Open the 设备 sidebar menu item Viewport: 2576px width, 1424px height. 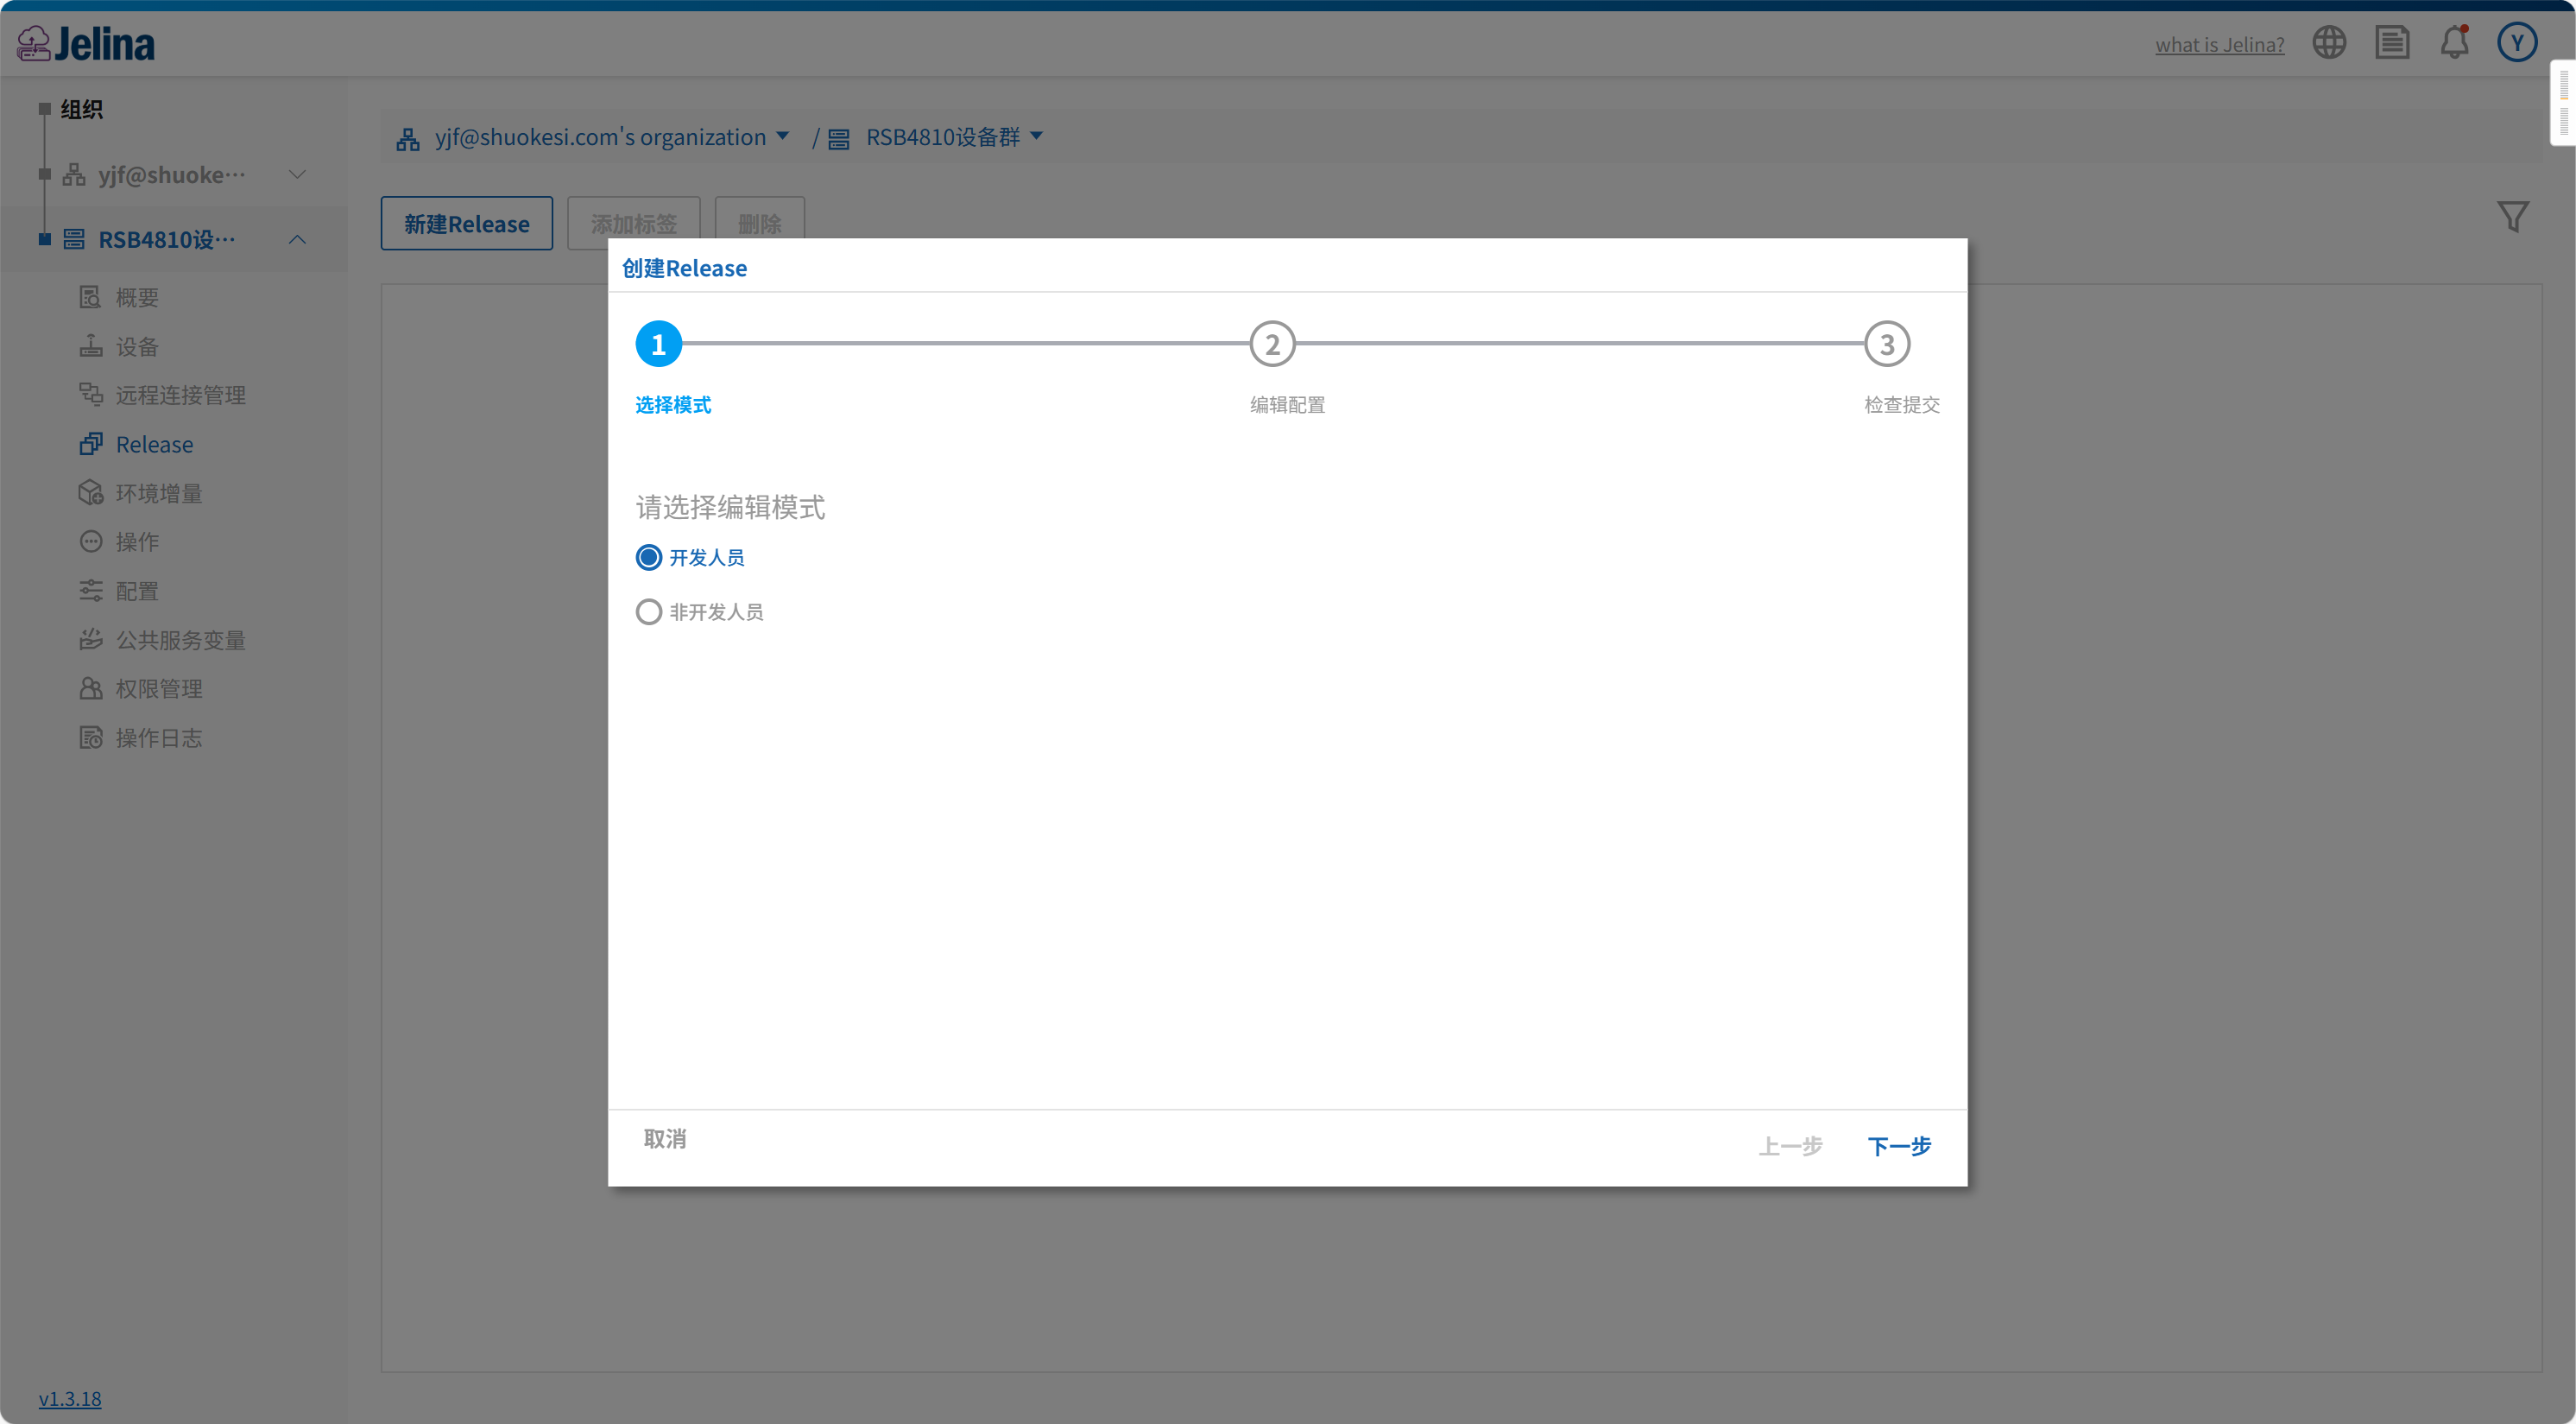(137, 347)
